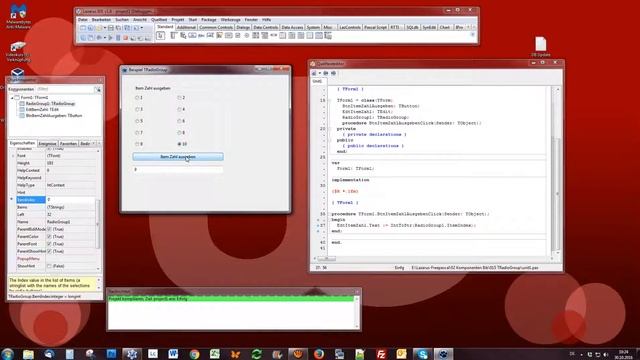Viewport: 640px width, 360px height.
Task: Switch to the Data Access component tab
Action: [x=292, y=27]
